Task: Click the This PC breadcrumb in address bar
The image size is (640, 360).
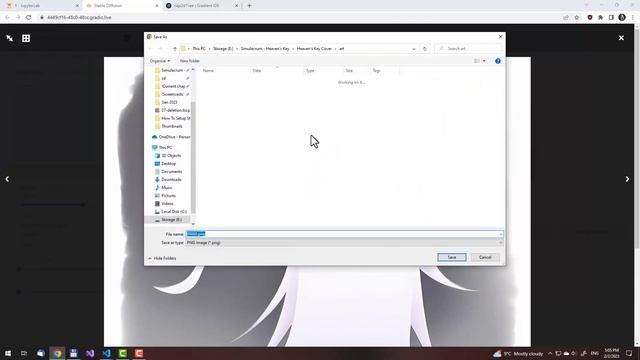Action: click(199, 49)
